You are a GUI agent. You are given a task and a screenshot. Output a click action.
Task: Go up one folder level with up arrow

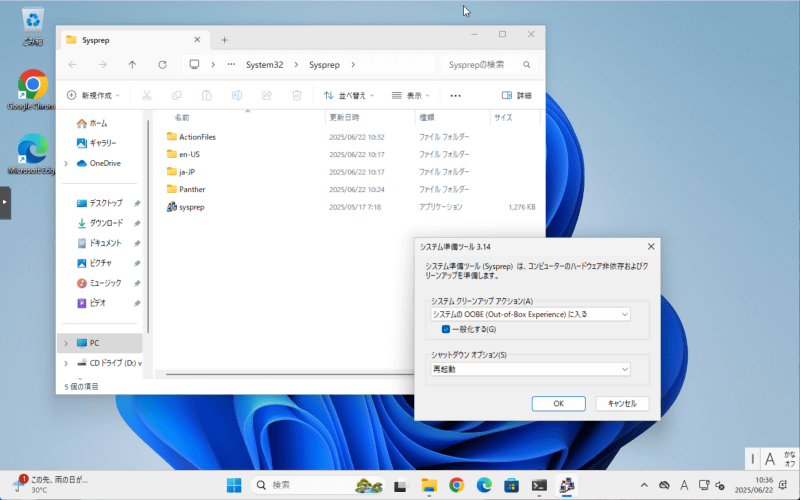132,65
